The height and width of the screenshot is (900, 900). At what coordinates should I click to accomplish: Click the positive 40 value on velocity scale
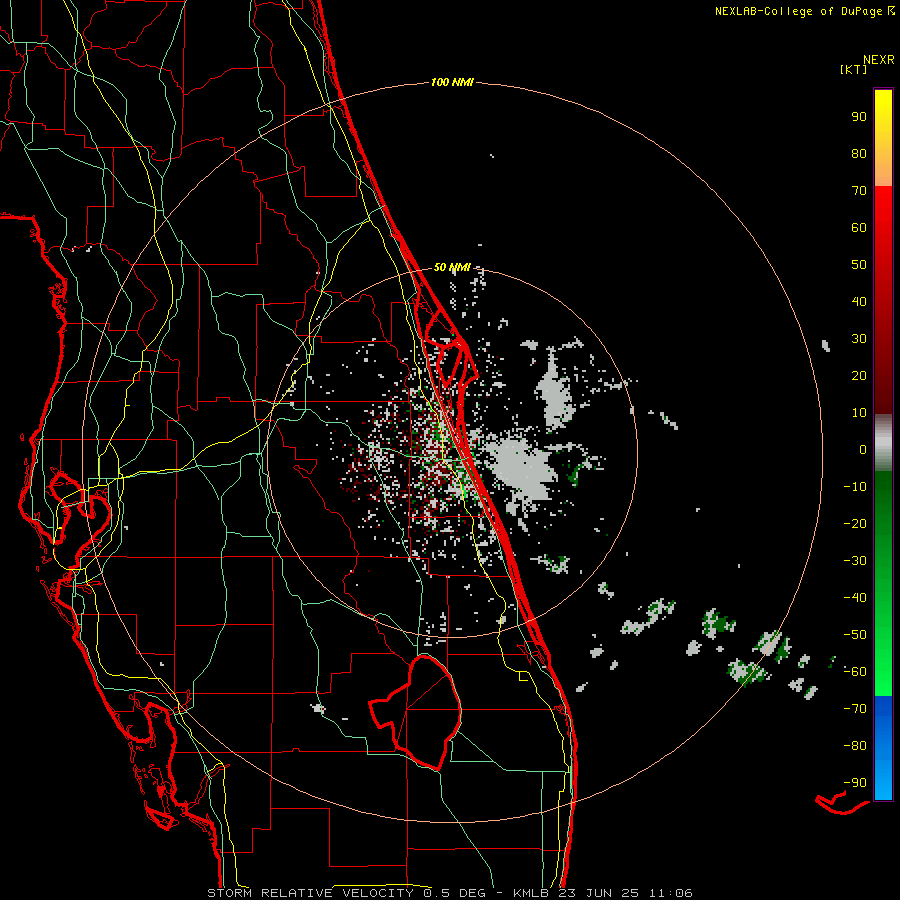(x=859, y=302)
